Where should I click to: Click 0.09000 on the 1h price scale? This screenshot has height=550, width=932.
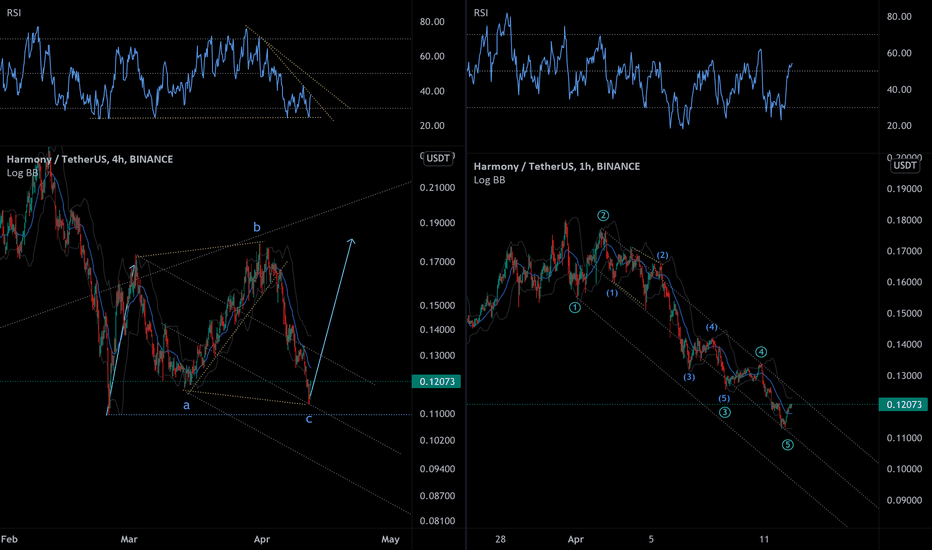coord(904,501)
